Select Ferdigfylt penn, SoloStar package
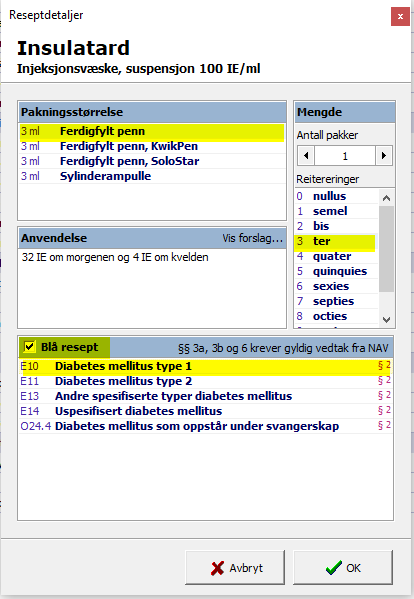Viewport: 414px width, 599px height. [x=152, y=161]
